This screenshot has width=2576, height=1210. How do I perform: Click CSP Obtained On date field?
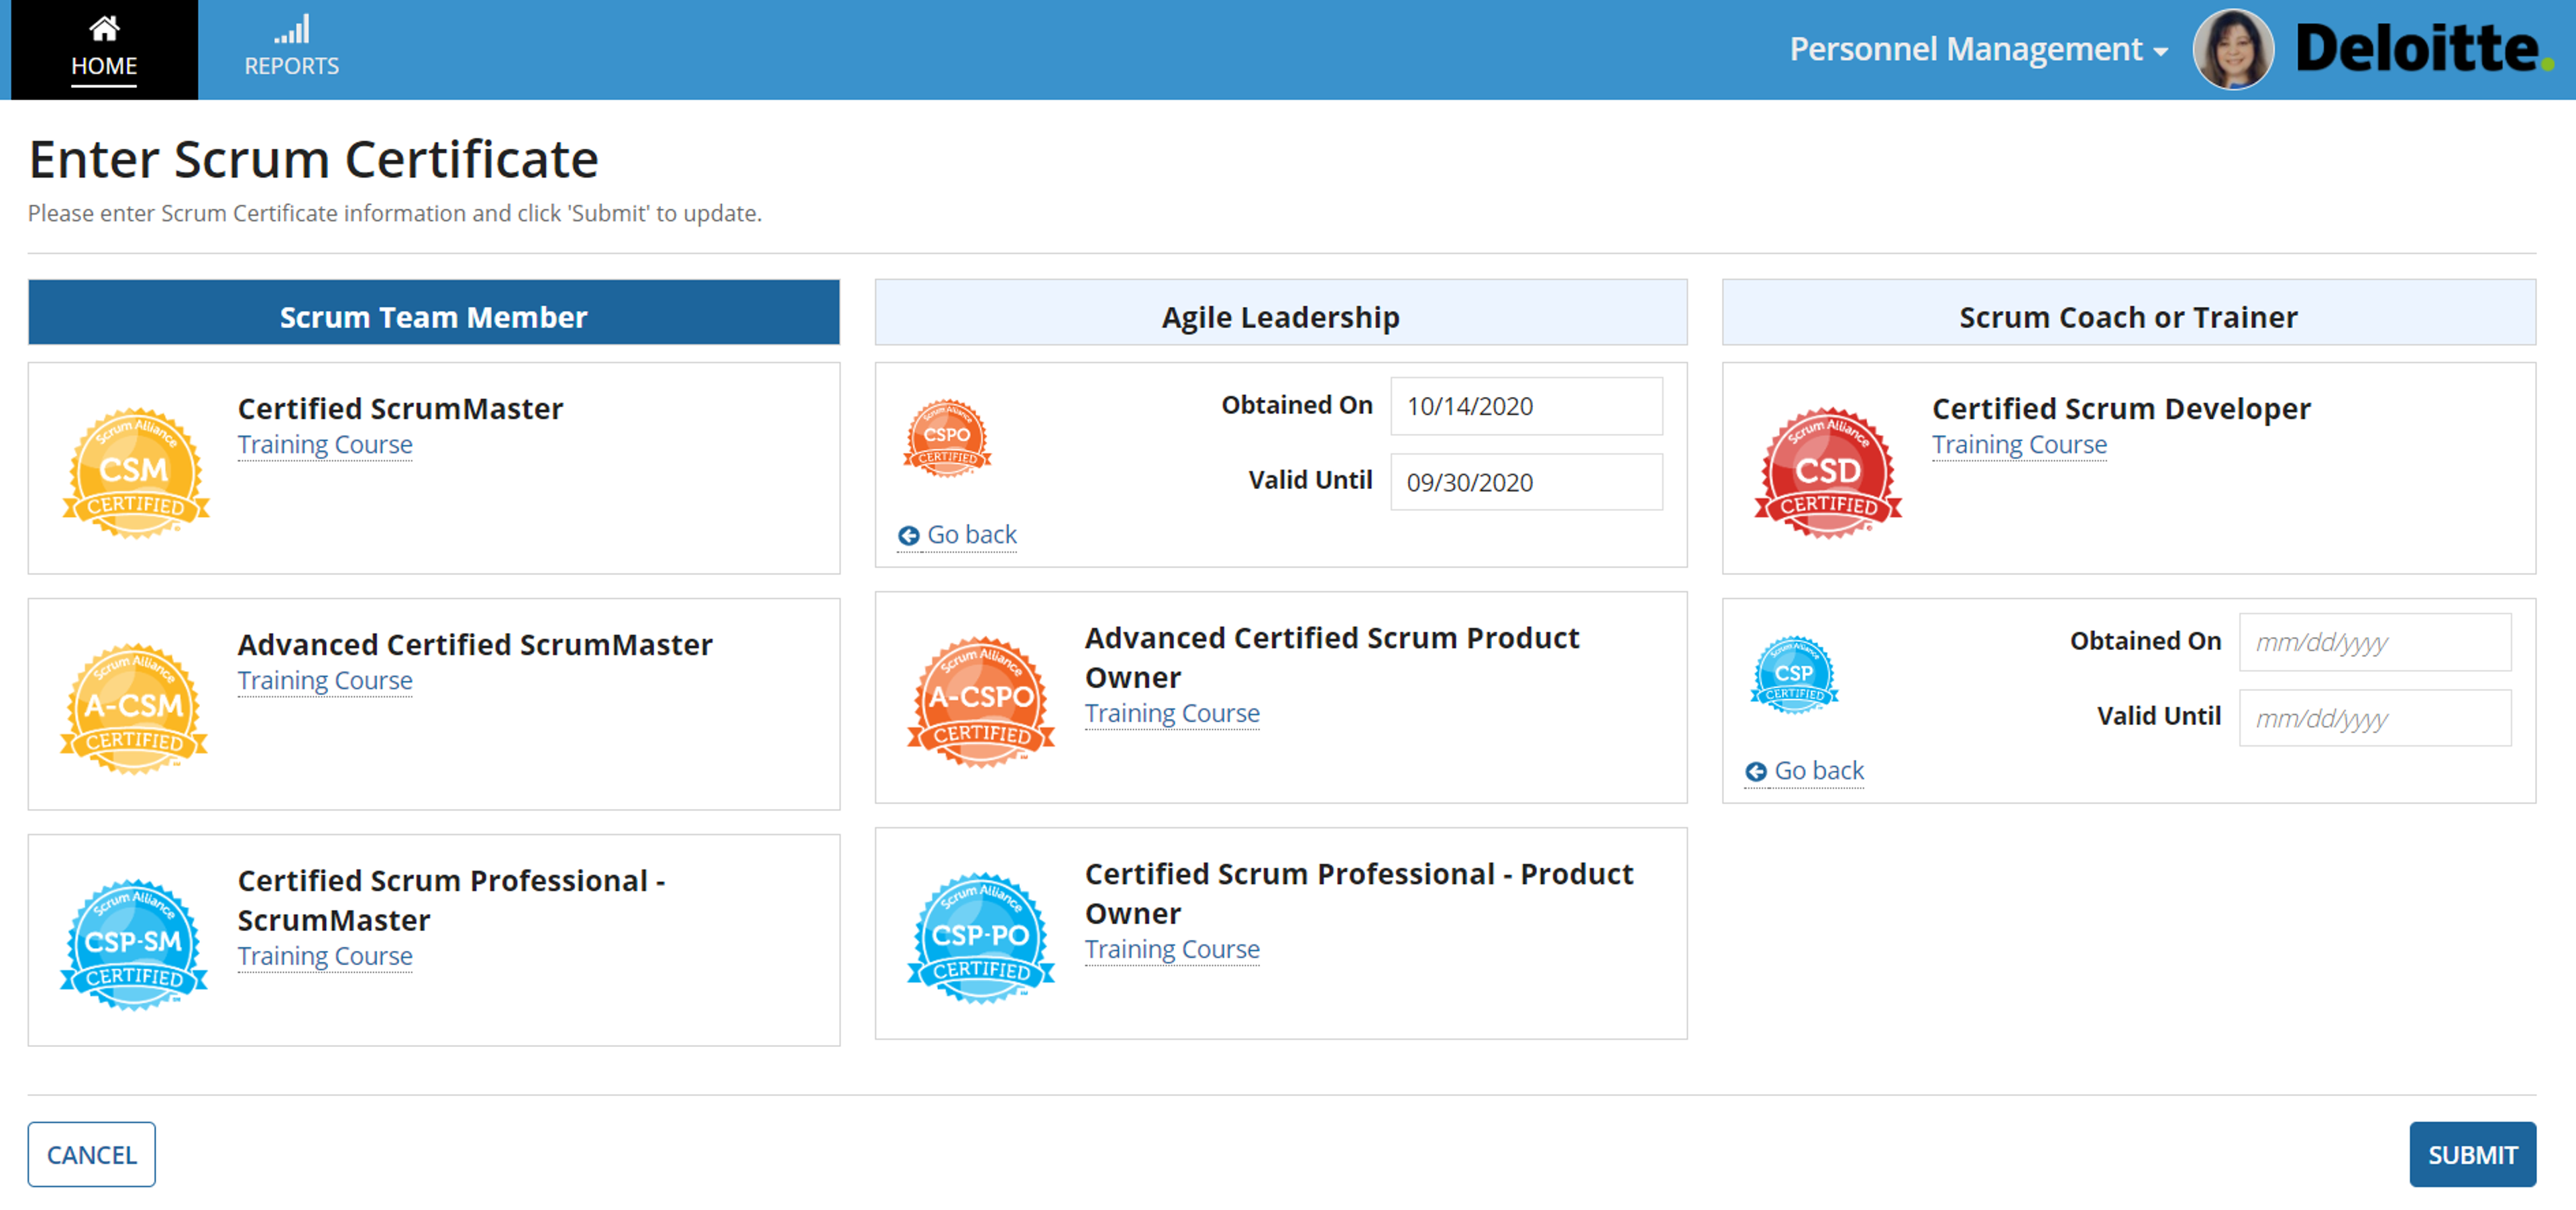click(x=2374, y=642)
